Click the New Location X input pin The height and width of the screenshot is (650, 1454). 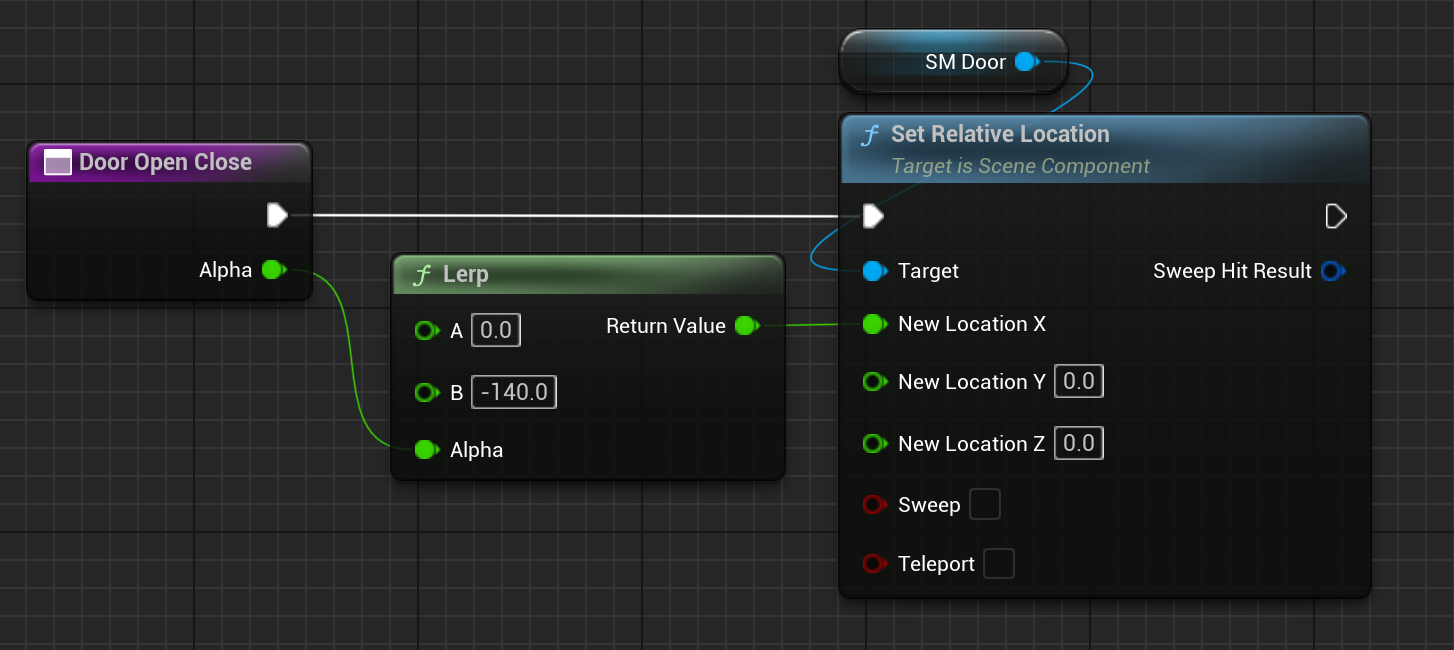click(x=875, y=324)
